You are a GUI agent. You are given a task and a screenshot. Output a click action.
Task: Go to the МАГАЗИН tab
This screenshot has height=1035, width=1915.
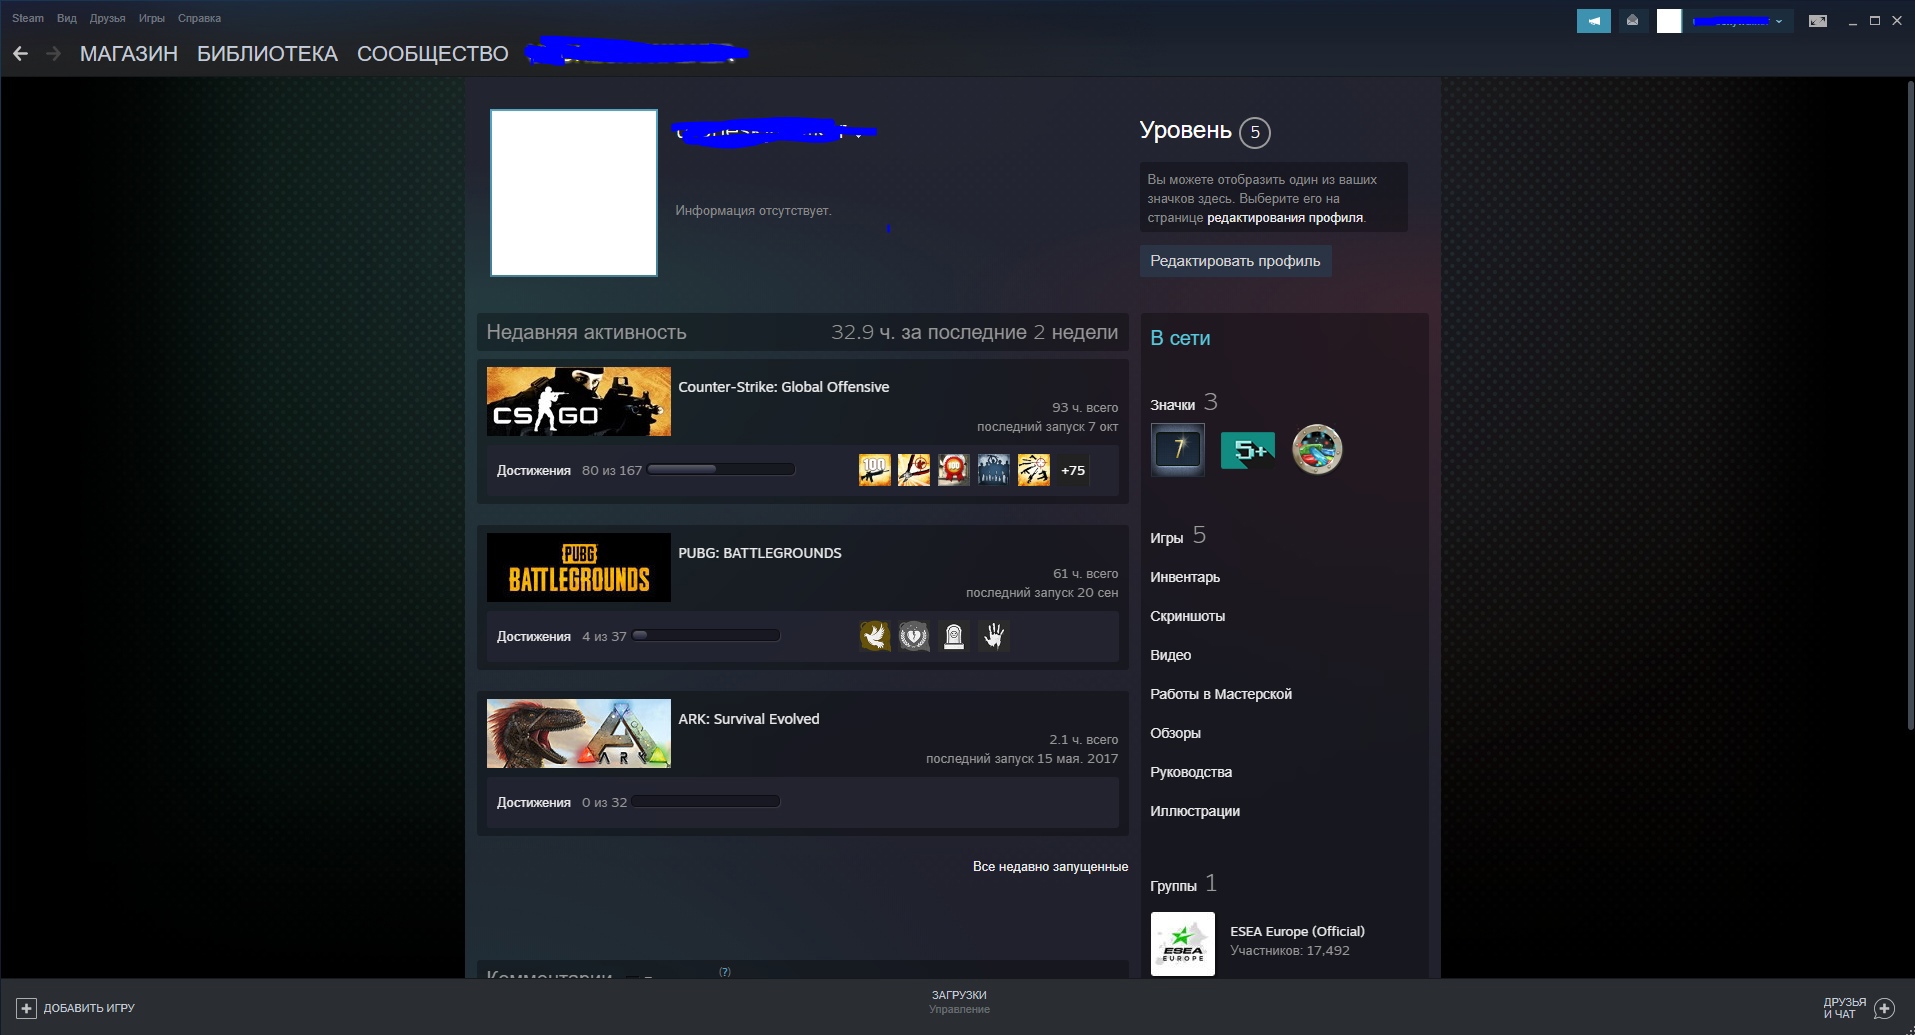(129, 54)
